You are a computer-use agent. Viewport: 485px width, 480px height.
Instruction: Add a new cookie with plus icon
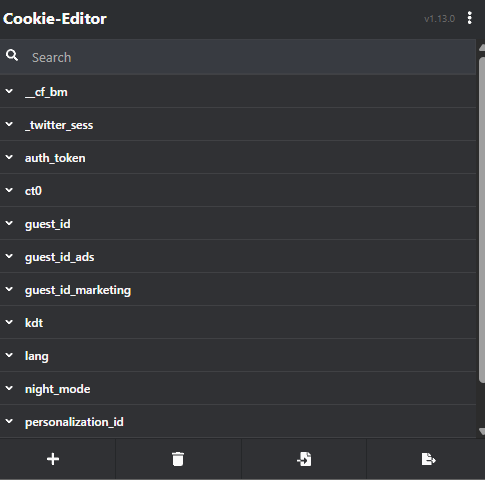click(53, 459)
